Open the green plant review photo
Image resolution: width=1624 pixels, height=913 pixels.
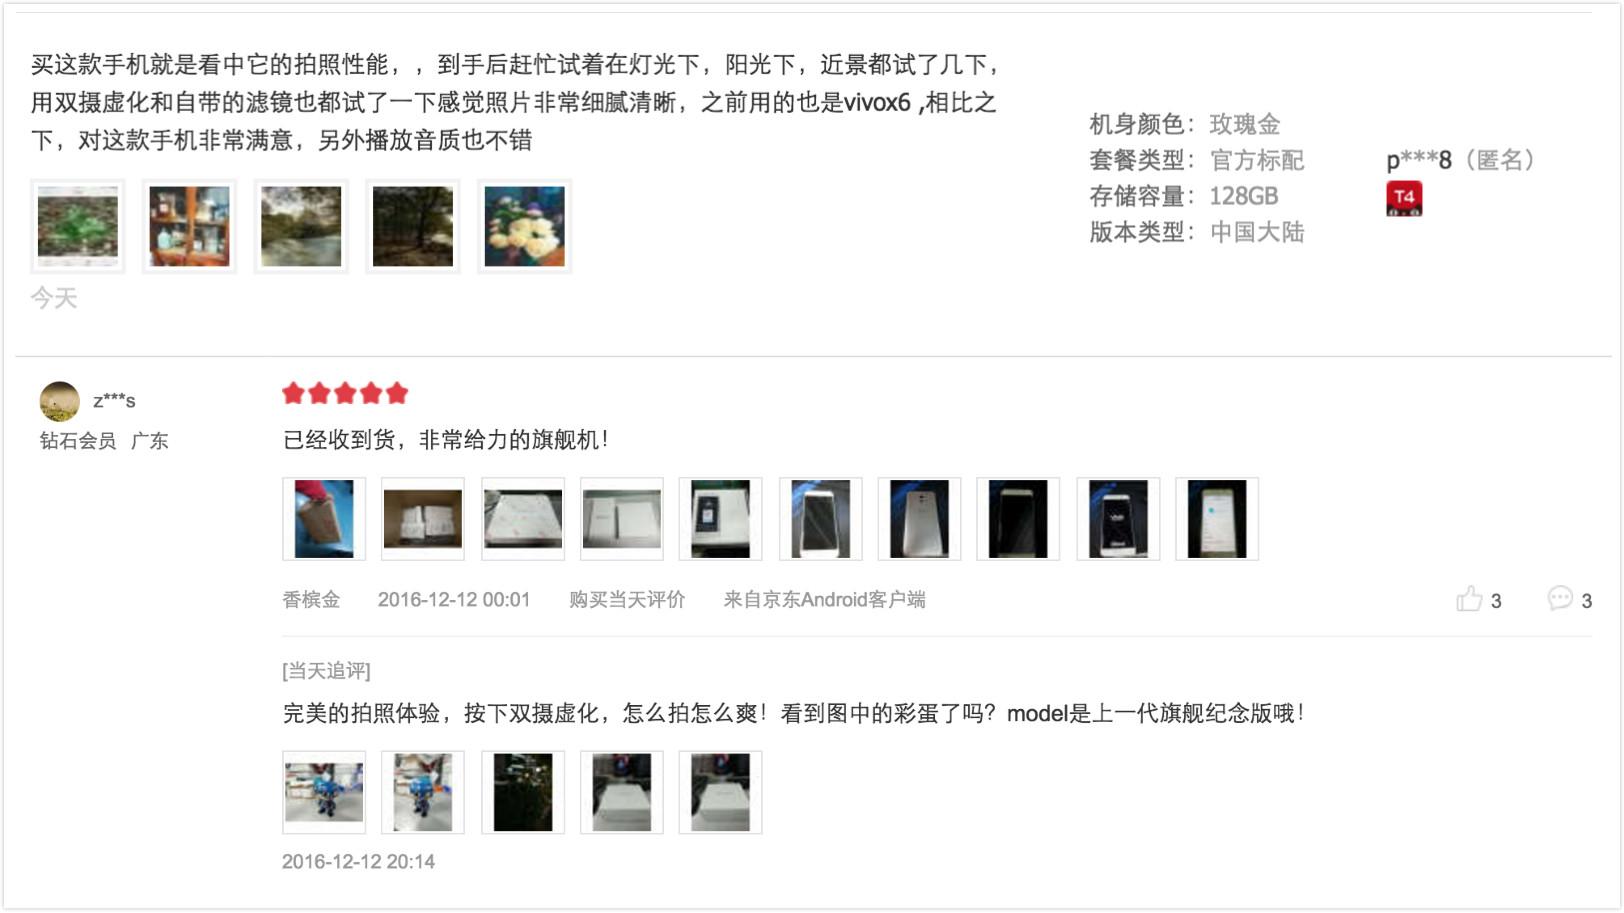pyautogui.click(x=78, y=227)
